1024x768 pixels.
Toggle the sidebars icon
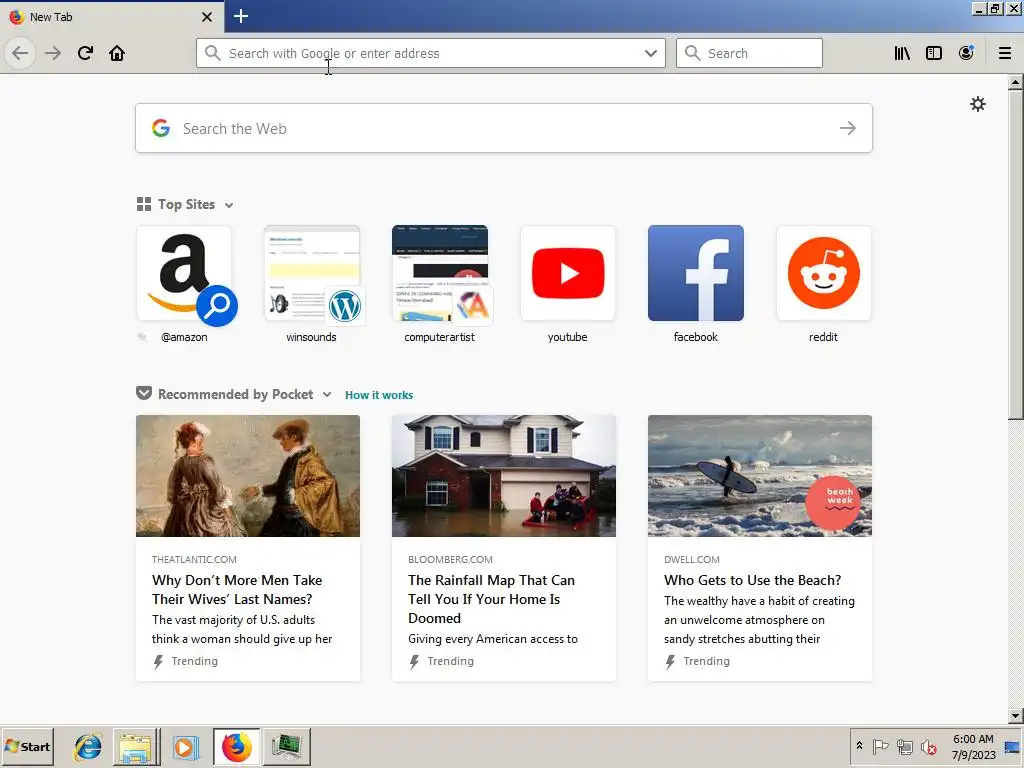click(934, 53)
